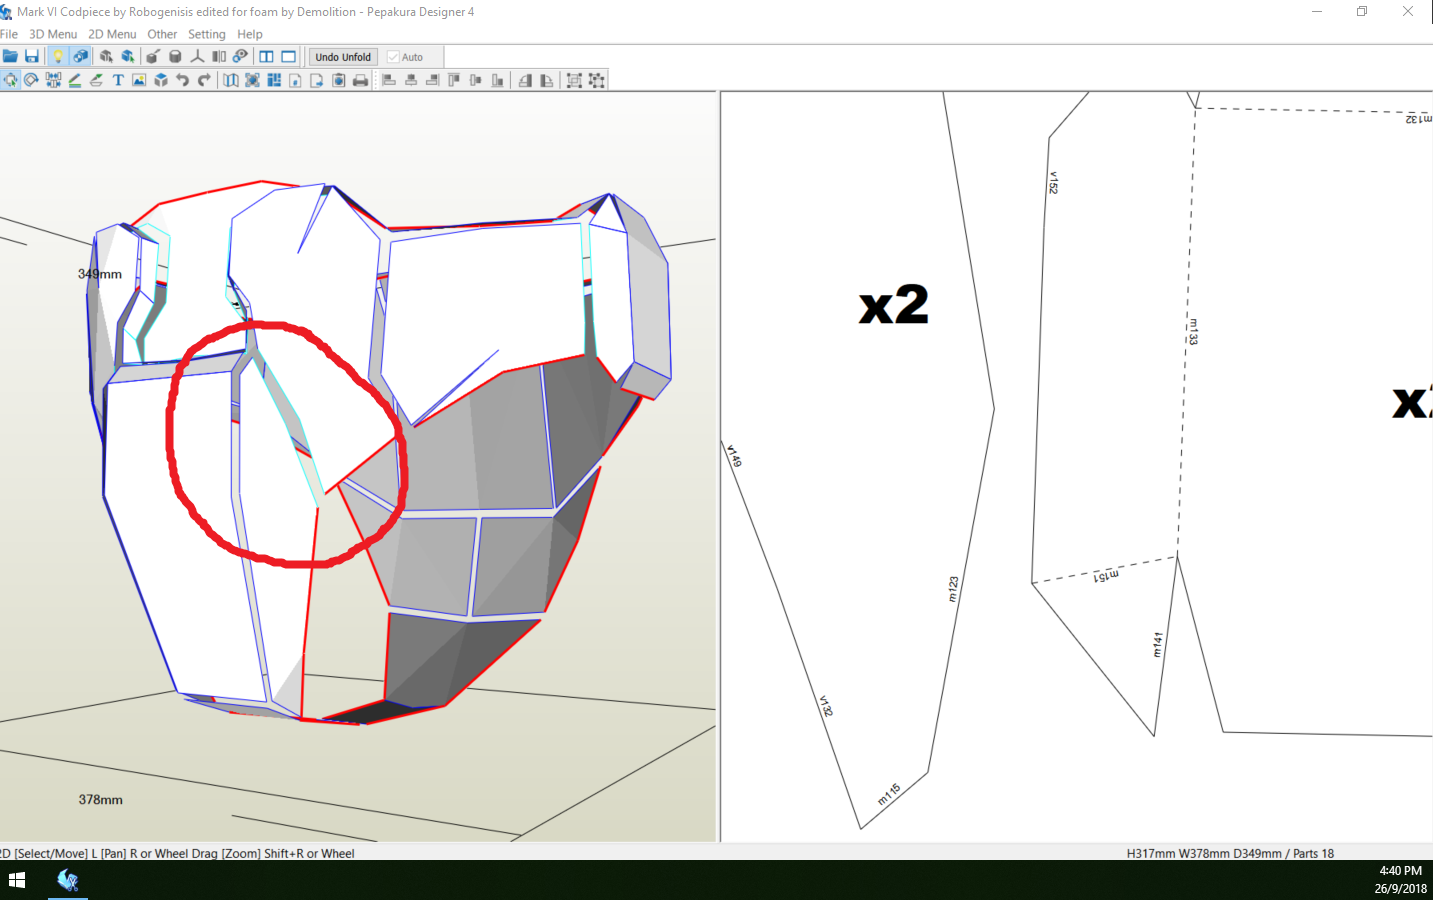Click the Join/Disjoin faces tool
Image resolution: width=1433 pixels, height=900 pixels.
pos(53,80)
